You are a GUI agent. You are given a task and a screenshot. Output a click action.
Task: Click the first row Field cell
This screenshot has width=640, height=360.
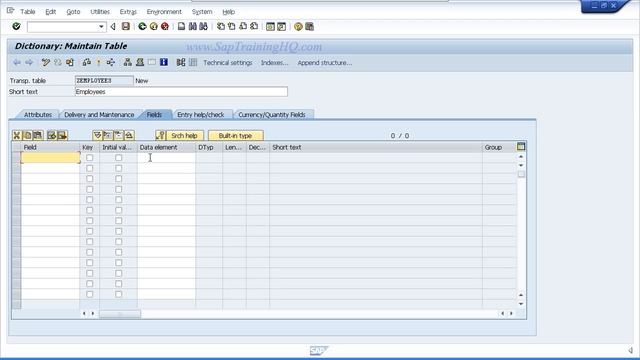click(x=50, y=158)
